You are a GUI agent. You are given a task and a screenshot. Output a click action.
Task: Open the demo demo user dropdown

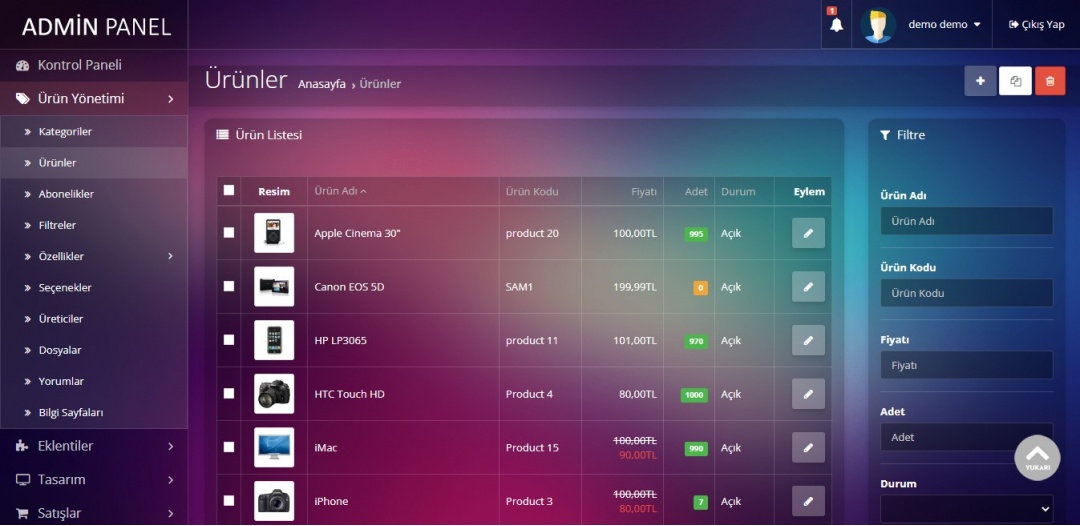(x=943, y=24)
